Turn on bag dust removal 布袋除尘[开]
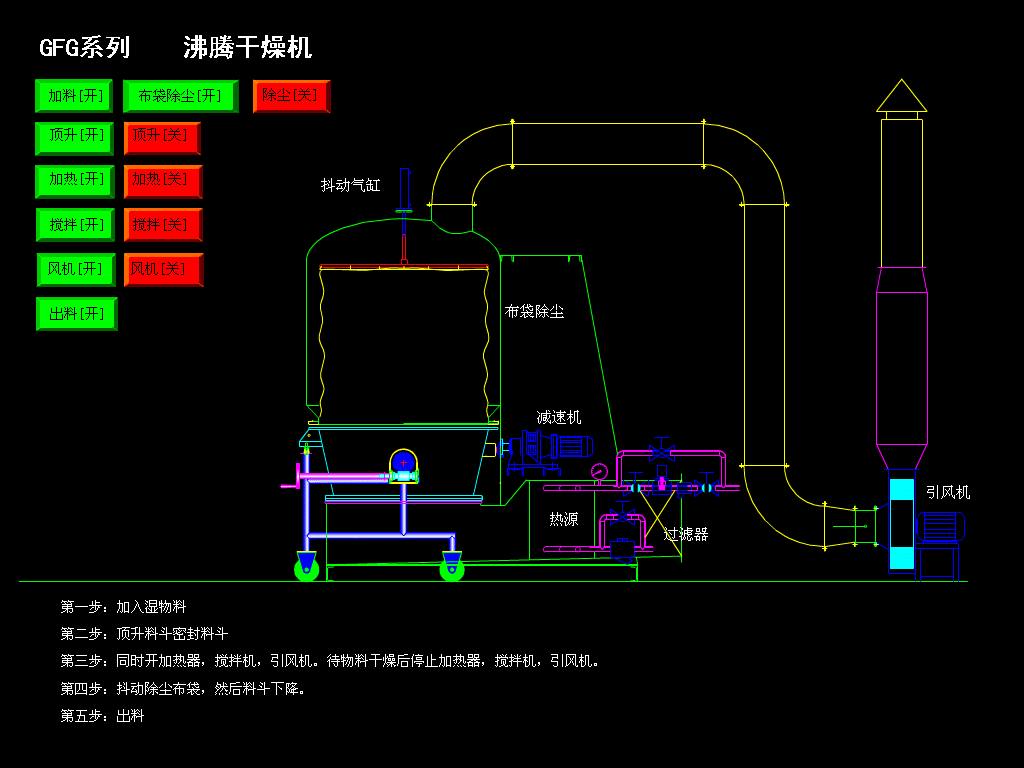 tap(180, 96)
